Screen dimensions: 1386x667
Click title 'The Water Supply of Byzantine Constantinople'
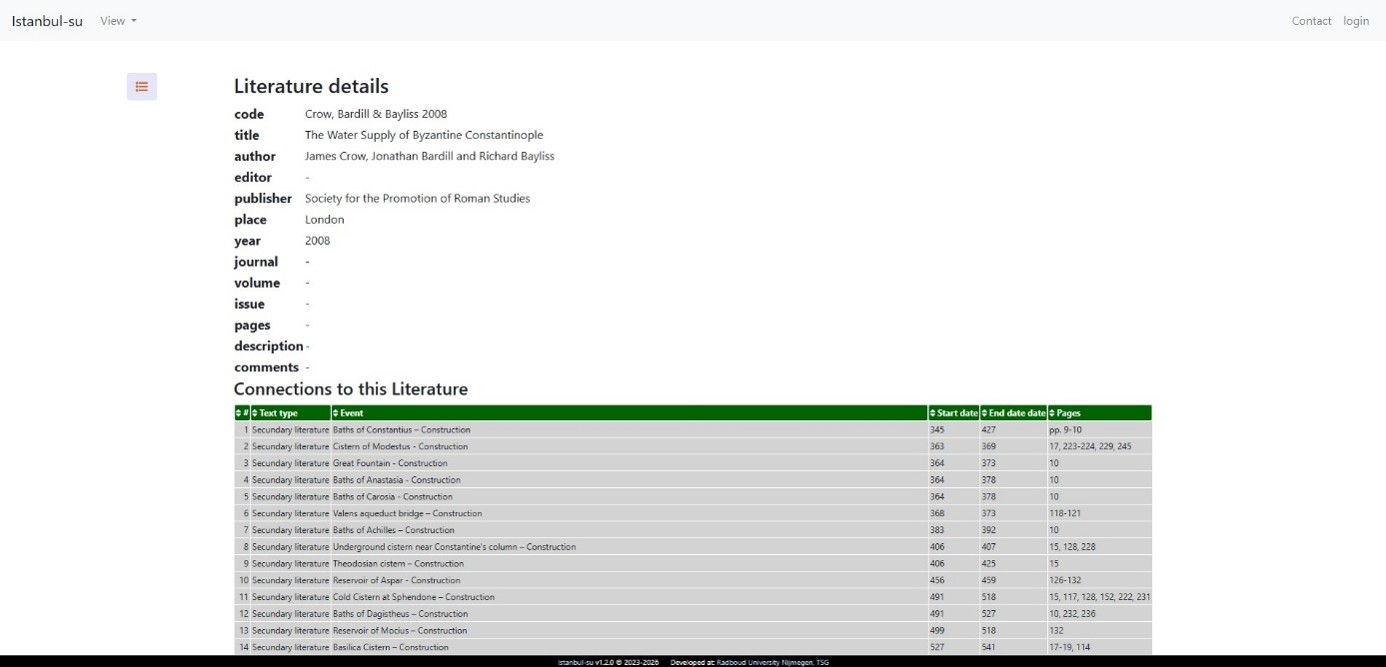(x=424, y=135)
